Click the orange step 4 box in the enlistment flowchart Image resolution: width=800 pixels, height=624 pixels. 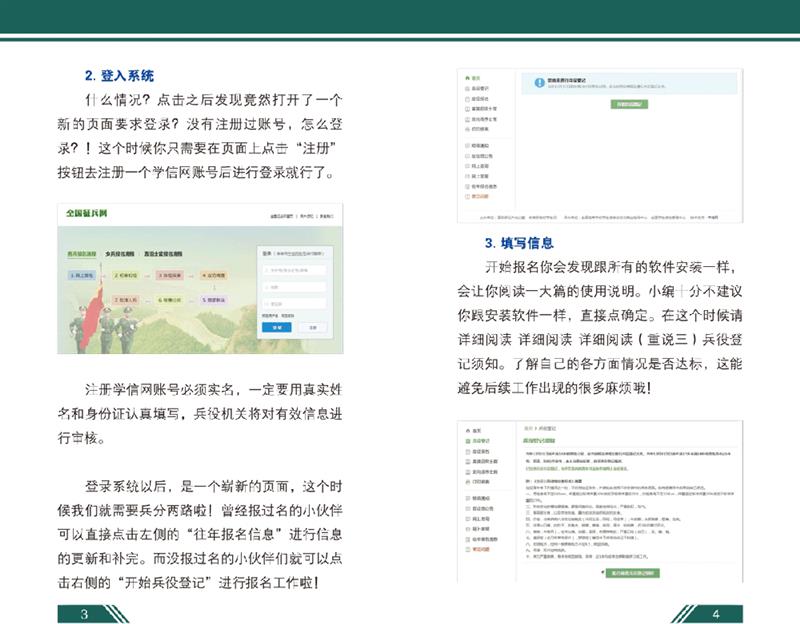click(x=213, y=276)
